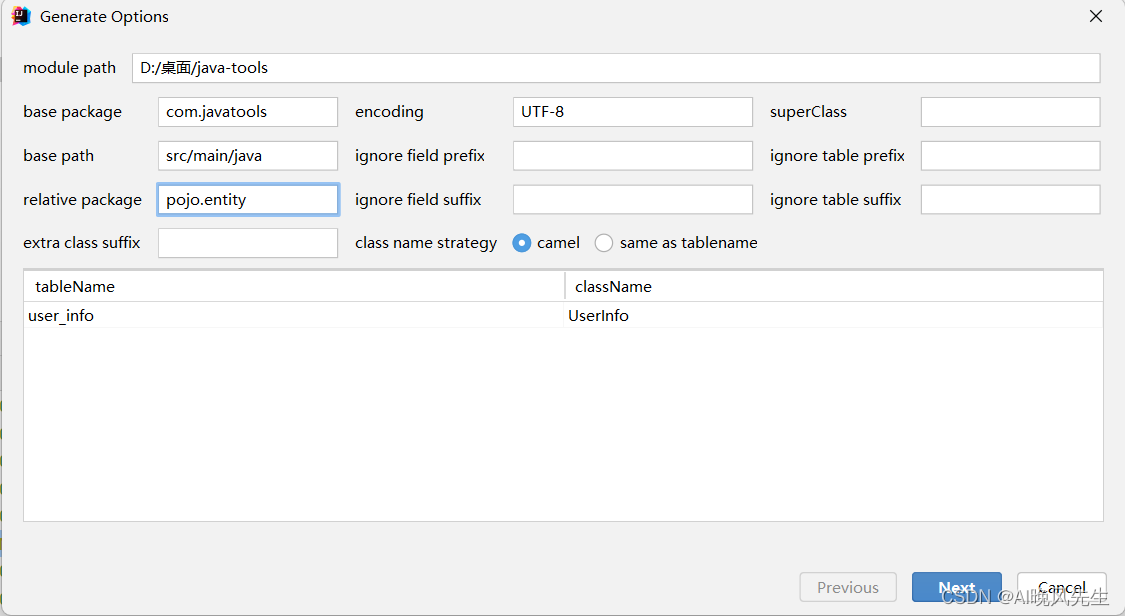
Task: Click the ignore table prefix field
Action: [1010, 156]
